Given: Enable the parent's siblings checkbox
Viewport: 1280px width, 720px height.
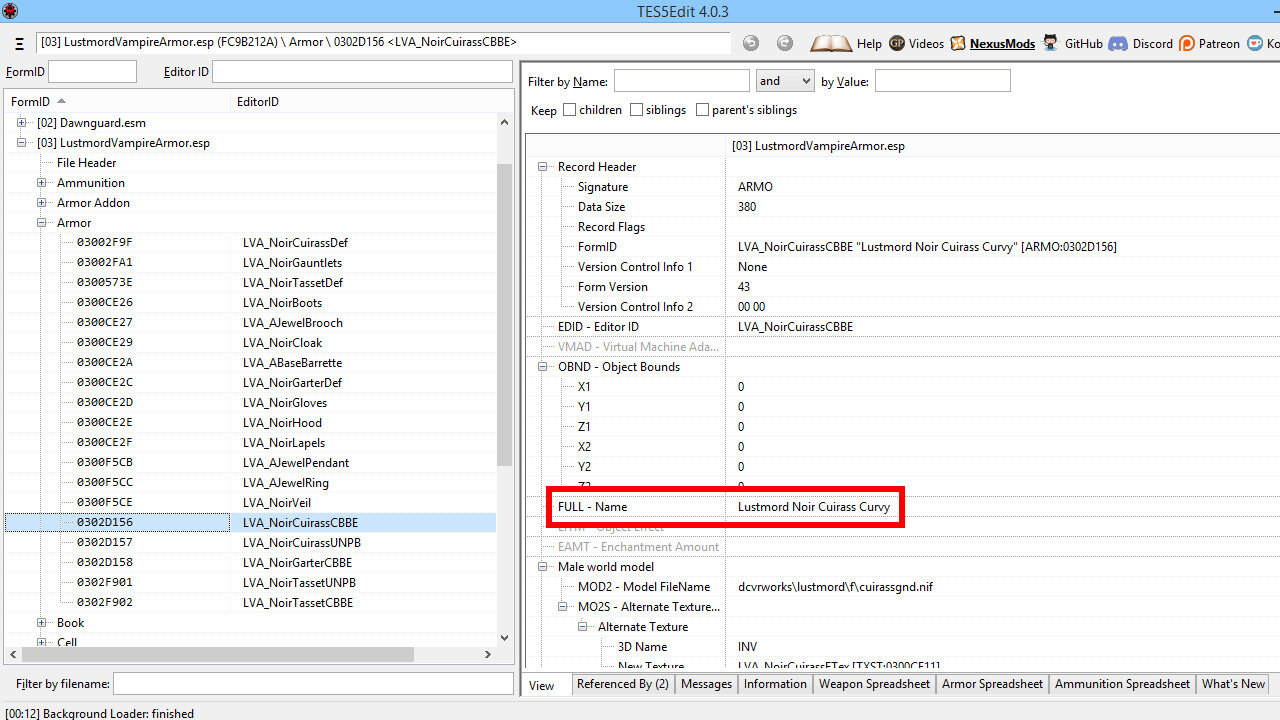Looking at the screenshot, I should pyautogui.click(x=702, y=110).
